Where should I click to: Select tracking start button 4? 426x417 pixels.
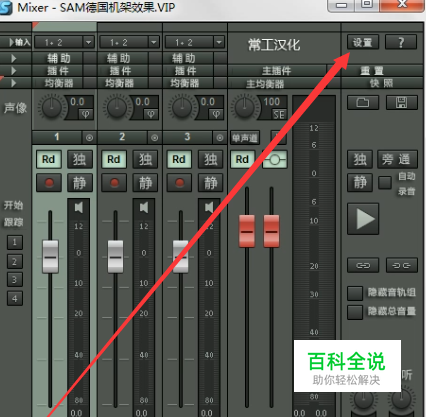click(x=15, y=299)
